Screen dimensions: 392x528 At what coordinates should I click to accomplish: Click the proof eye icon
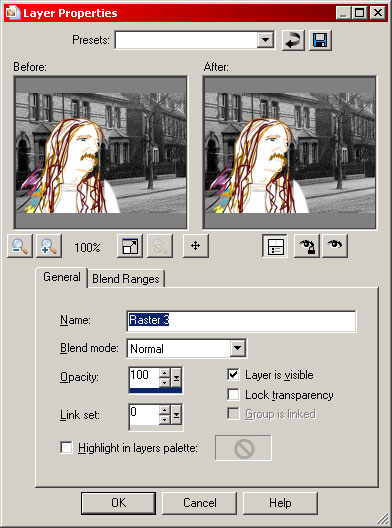335,246
